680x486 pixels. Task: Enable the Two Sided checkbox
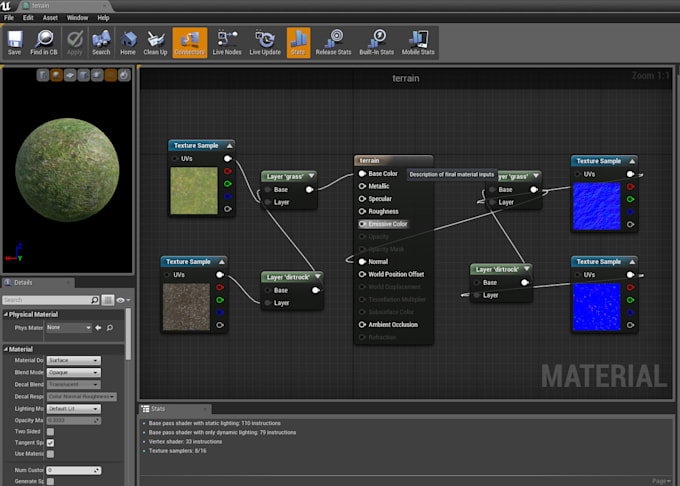point(50,431)
